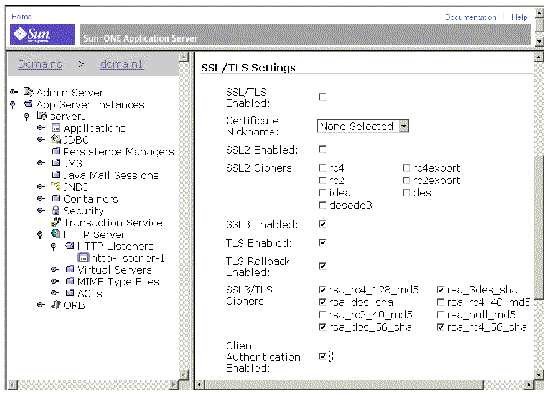
Task: Uncheck the TLS Enabled checkbox
Action: pos(322,243)
